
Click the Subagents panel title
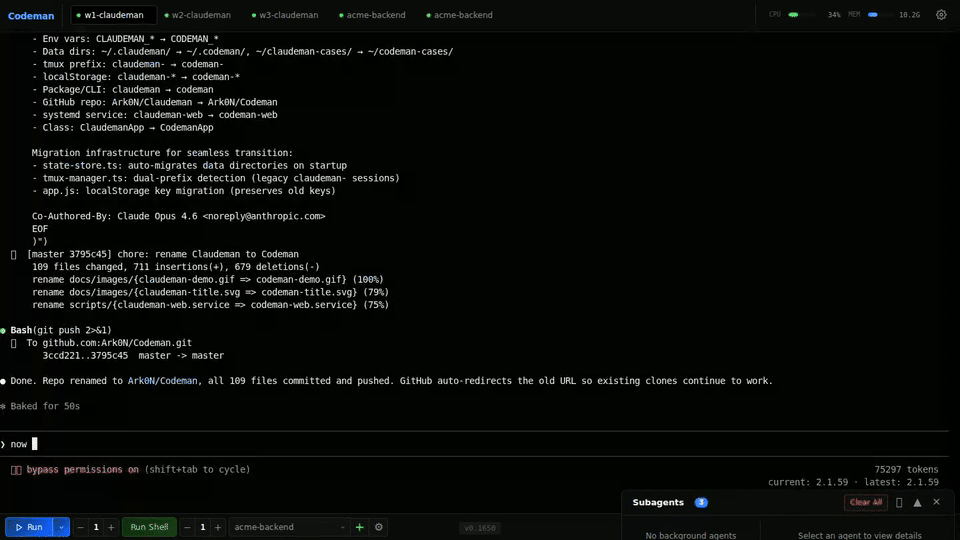tap(658, 502)
